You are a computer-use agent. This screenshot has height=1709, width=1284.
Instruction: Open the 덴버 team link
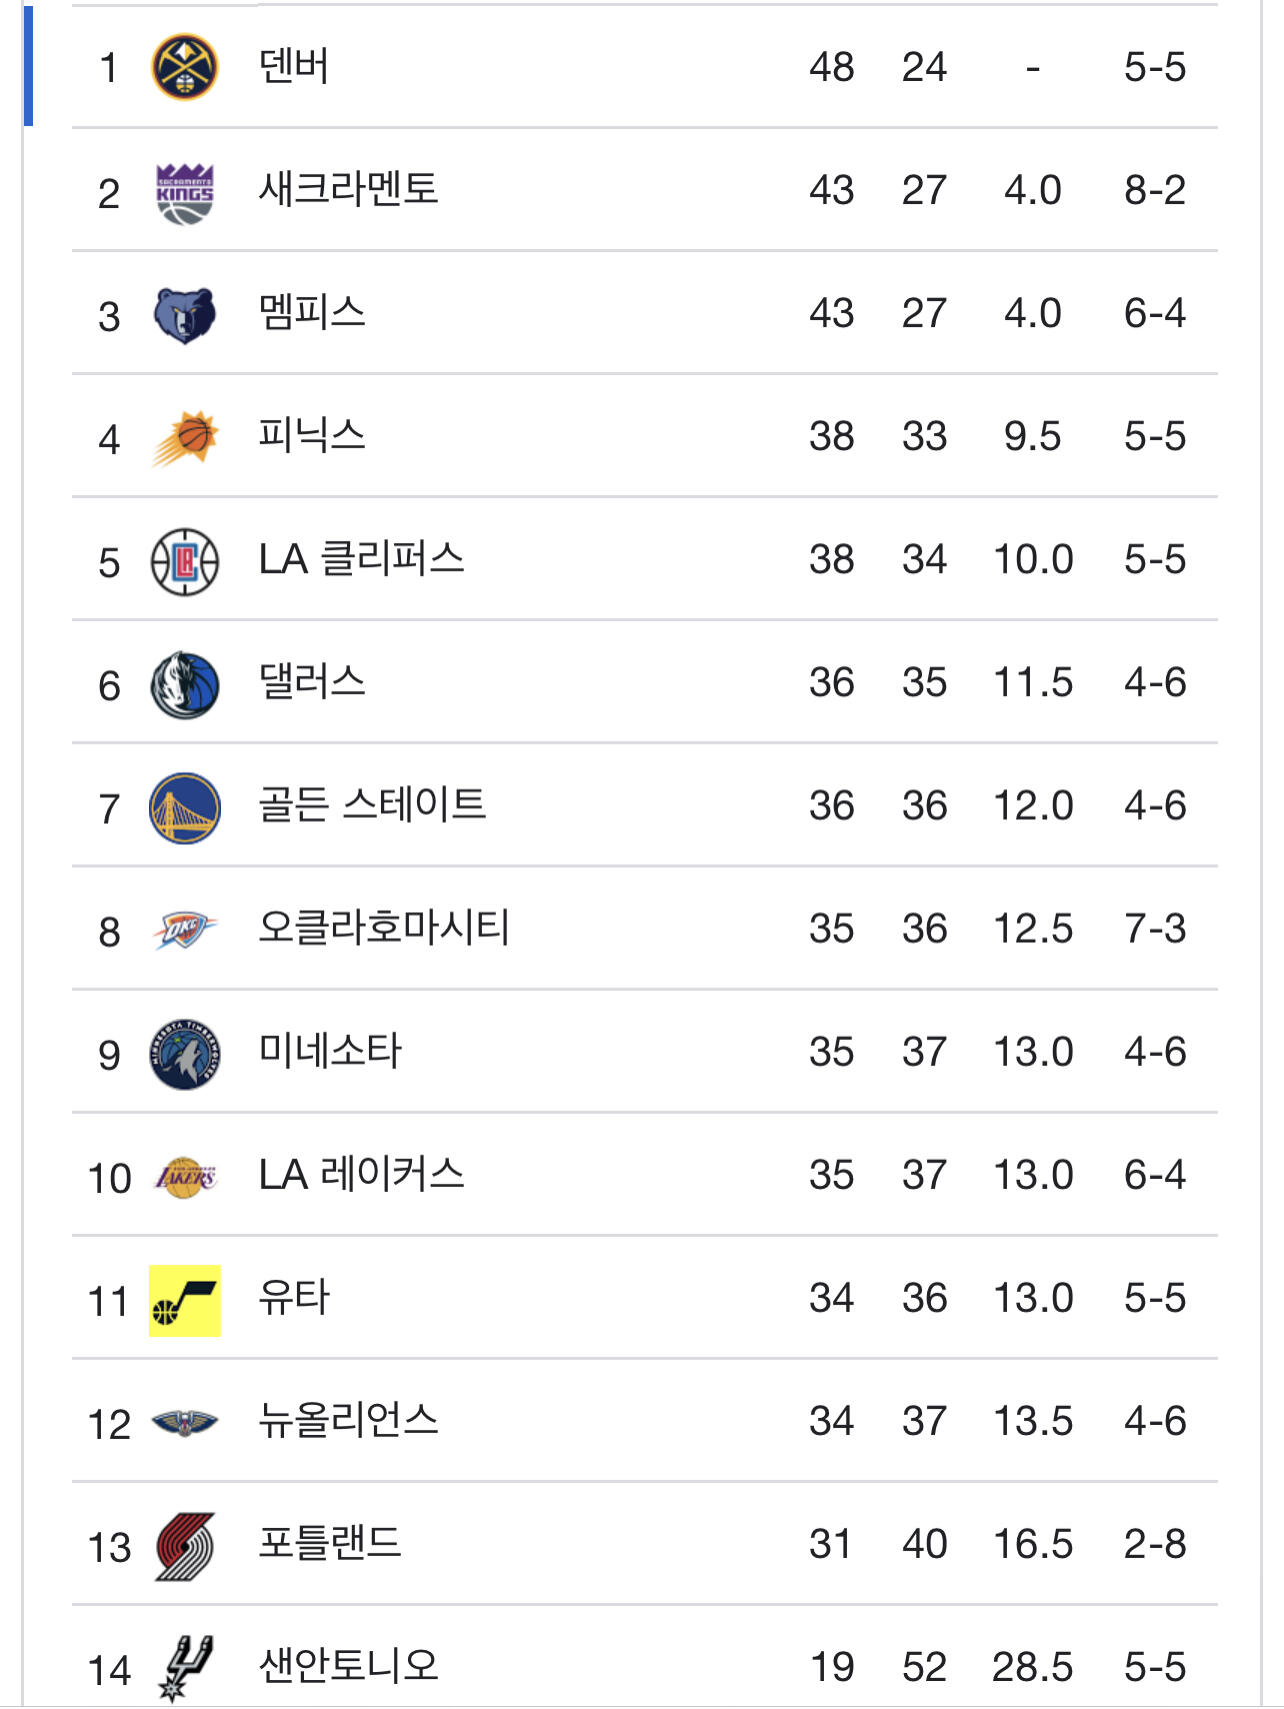pos(294,67)
